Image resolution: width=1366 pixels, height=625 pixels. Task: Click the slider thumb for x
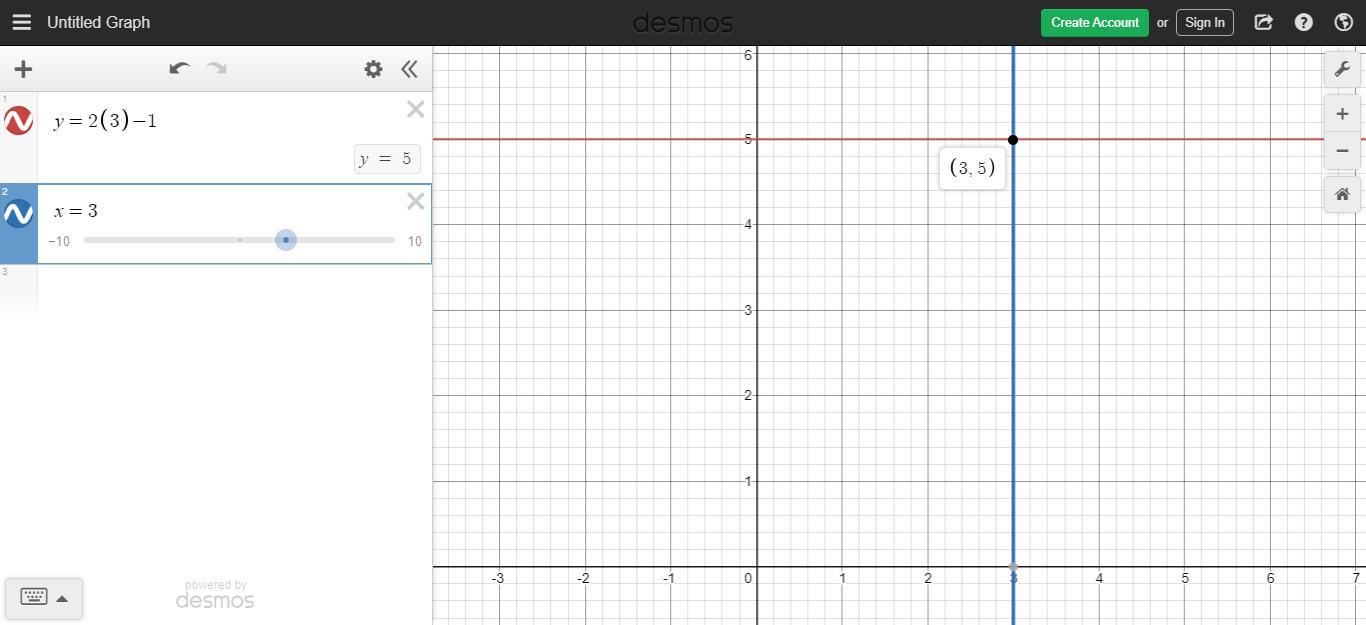pyautogui.click(x=286, y=240)
